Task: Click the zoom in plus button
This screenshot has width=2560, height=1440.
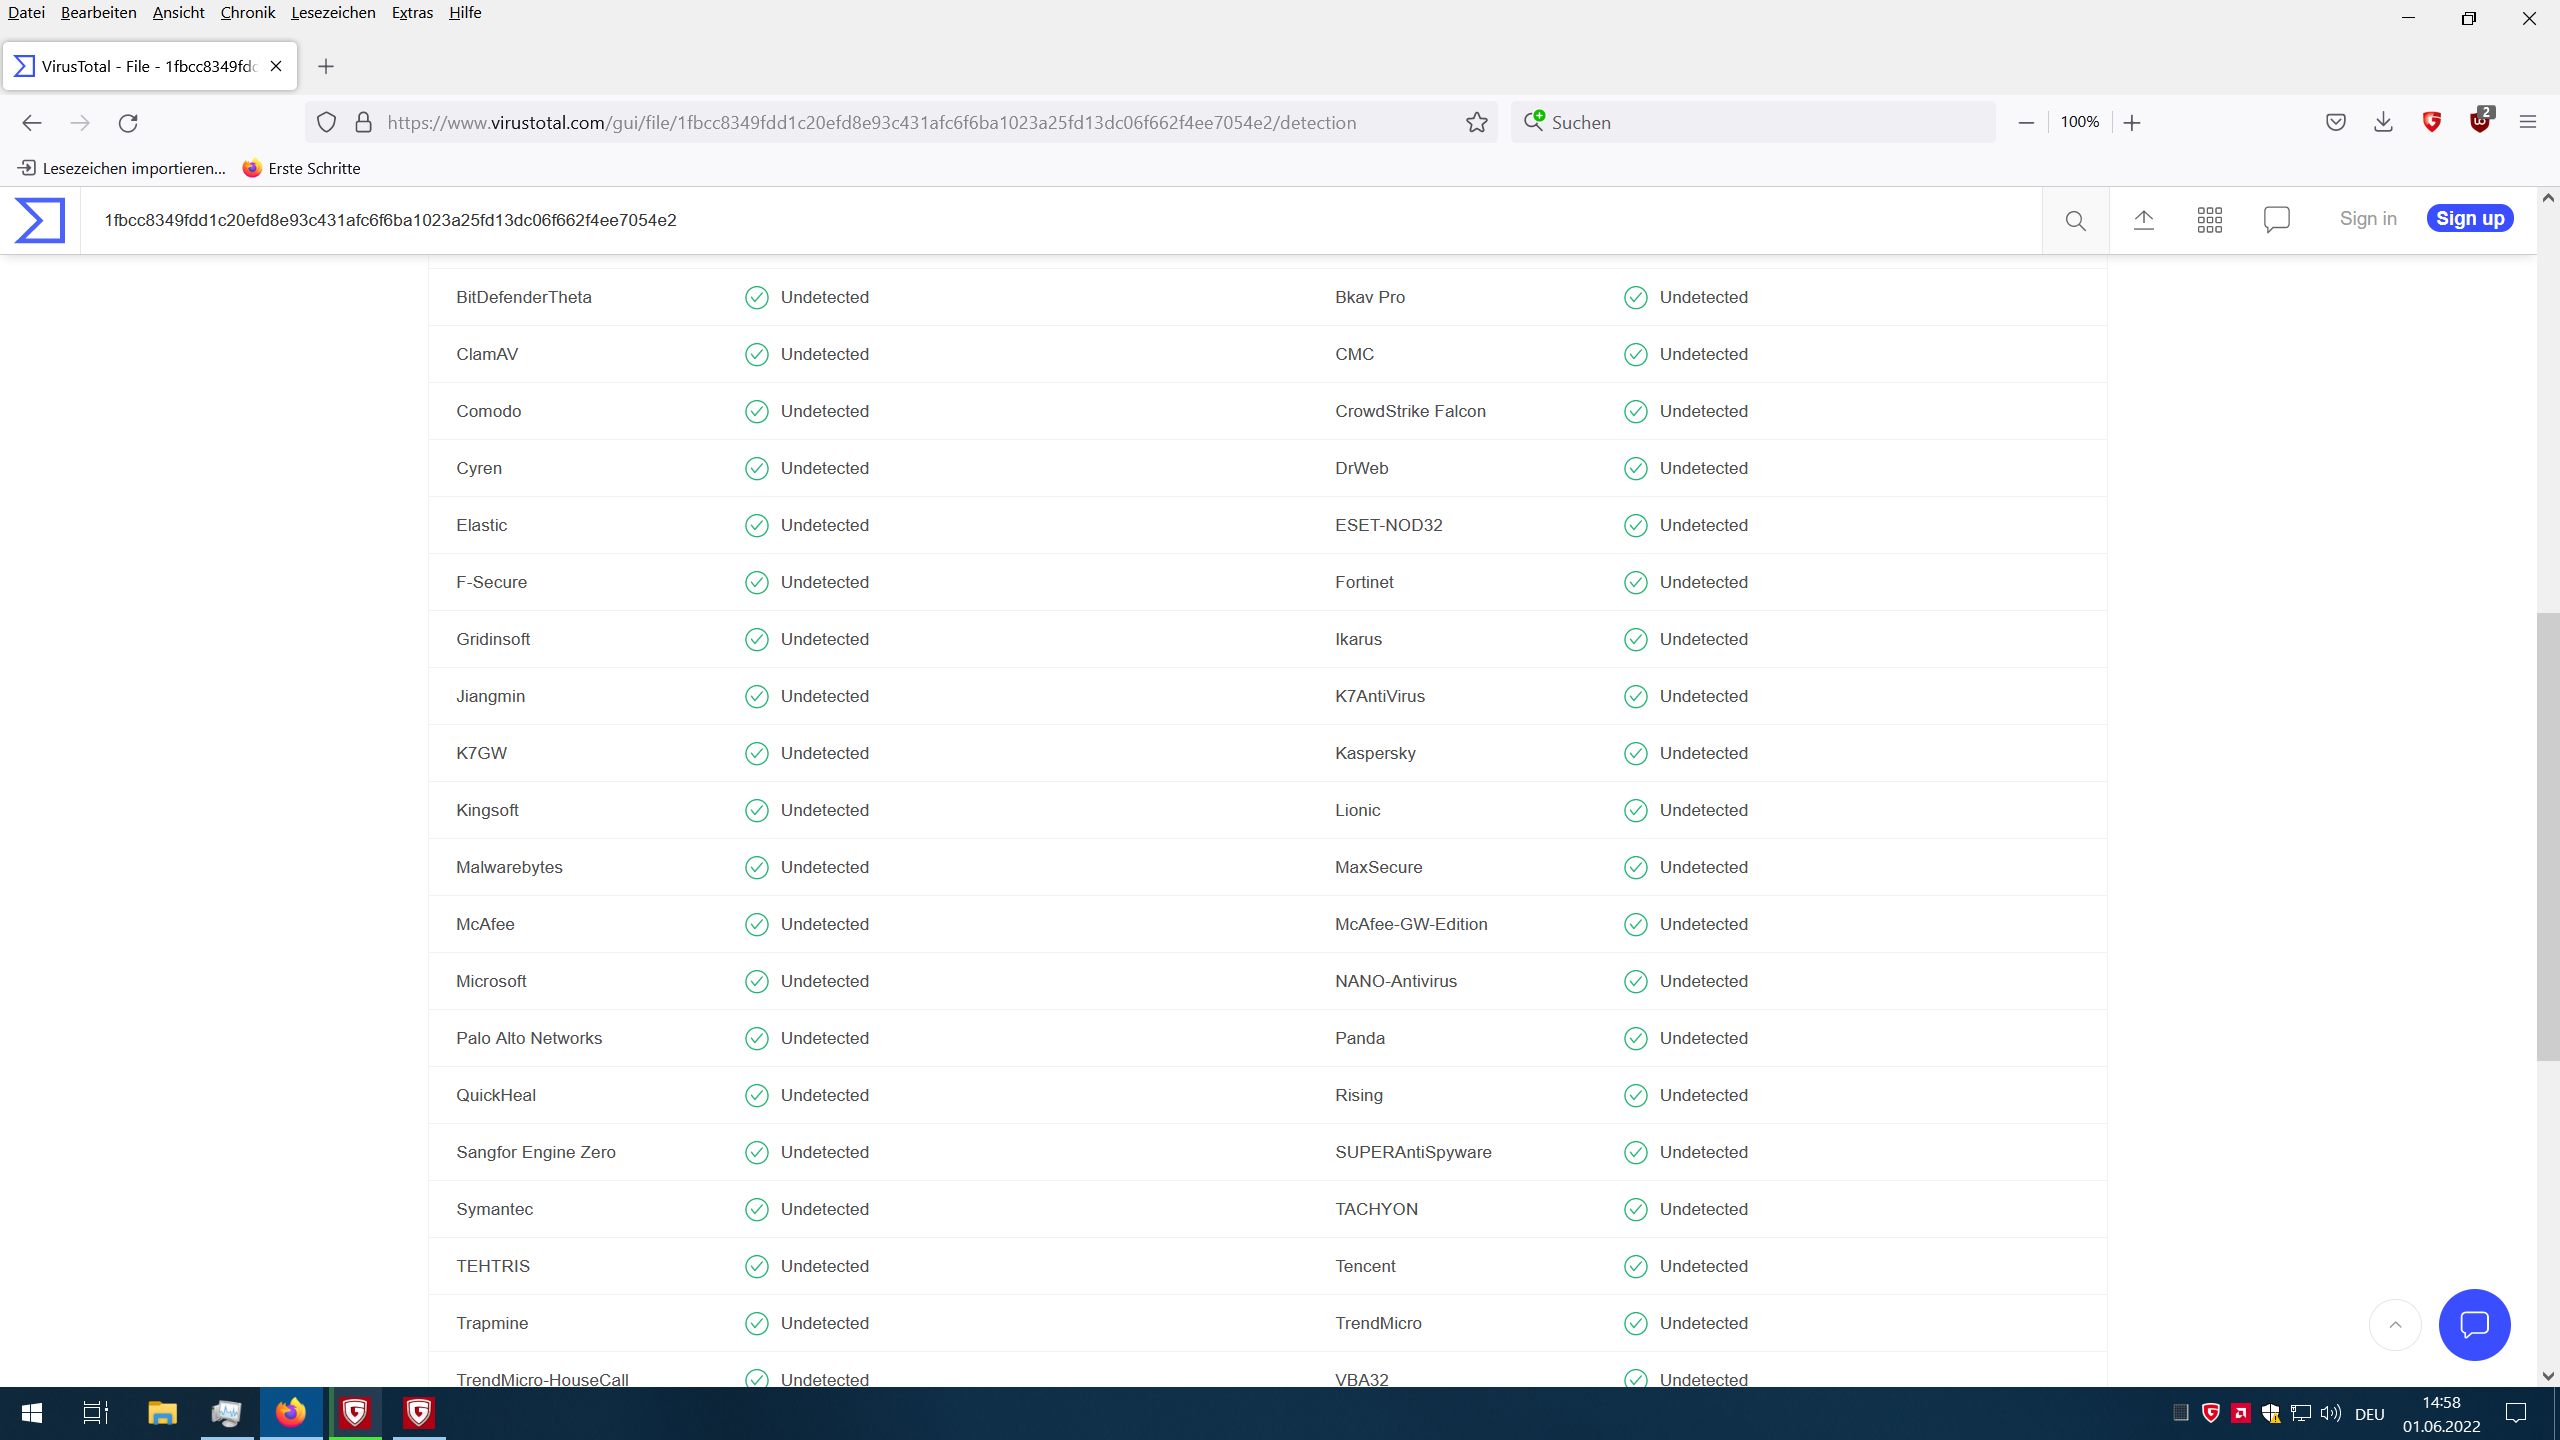Action: coord(2132,122)
